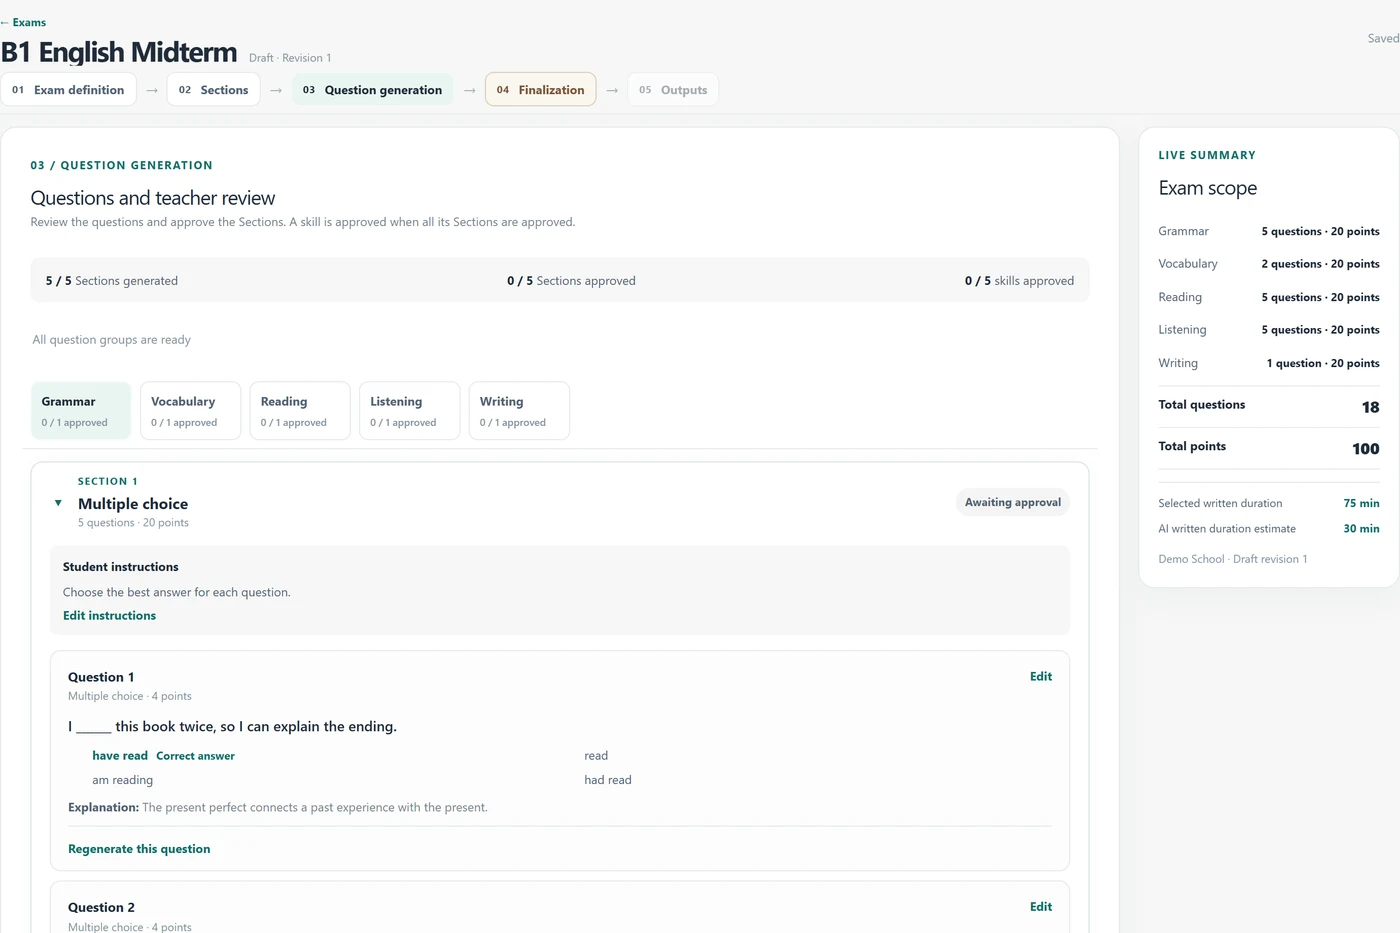Edit Question 2

[1041, 907]
